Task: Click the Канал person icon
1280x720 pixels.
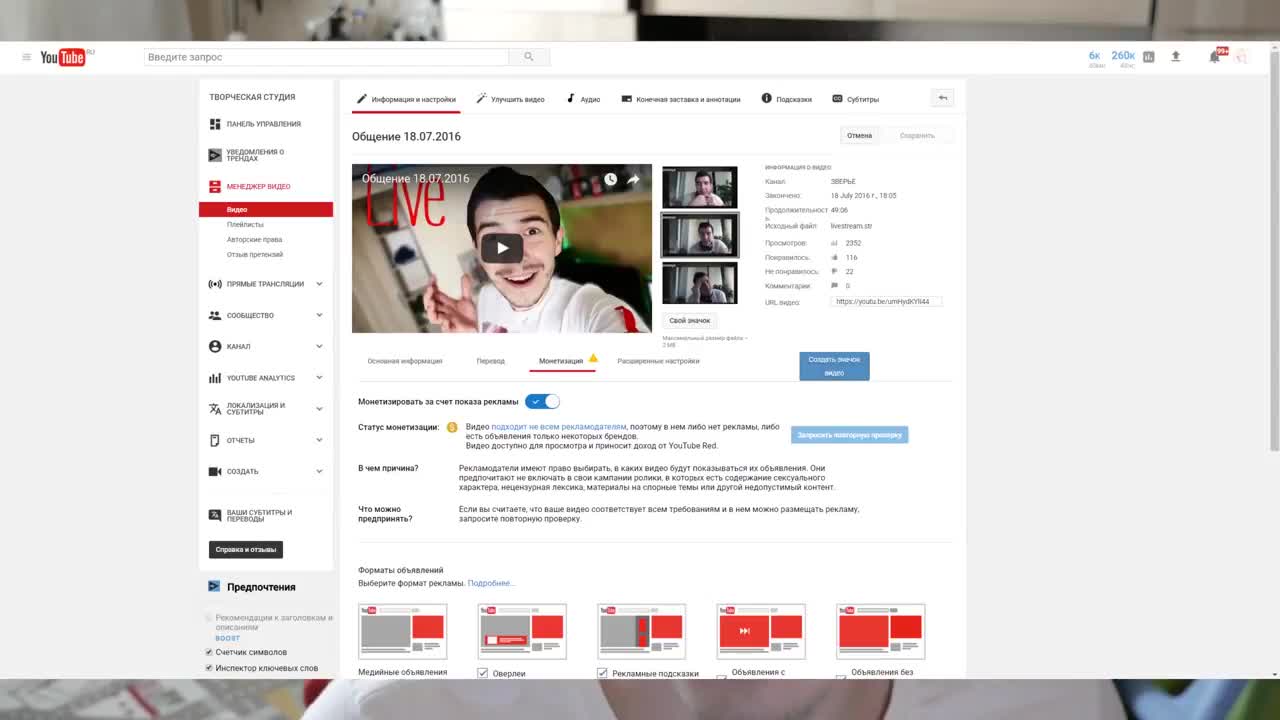Action: click(x=215, y=346)
